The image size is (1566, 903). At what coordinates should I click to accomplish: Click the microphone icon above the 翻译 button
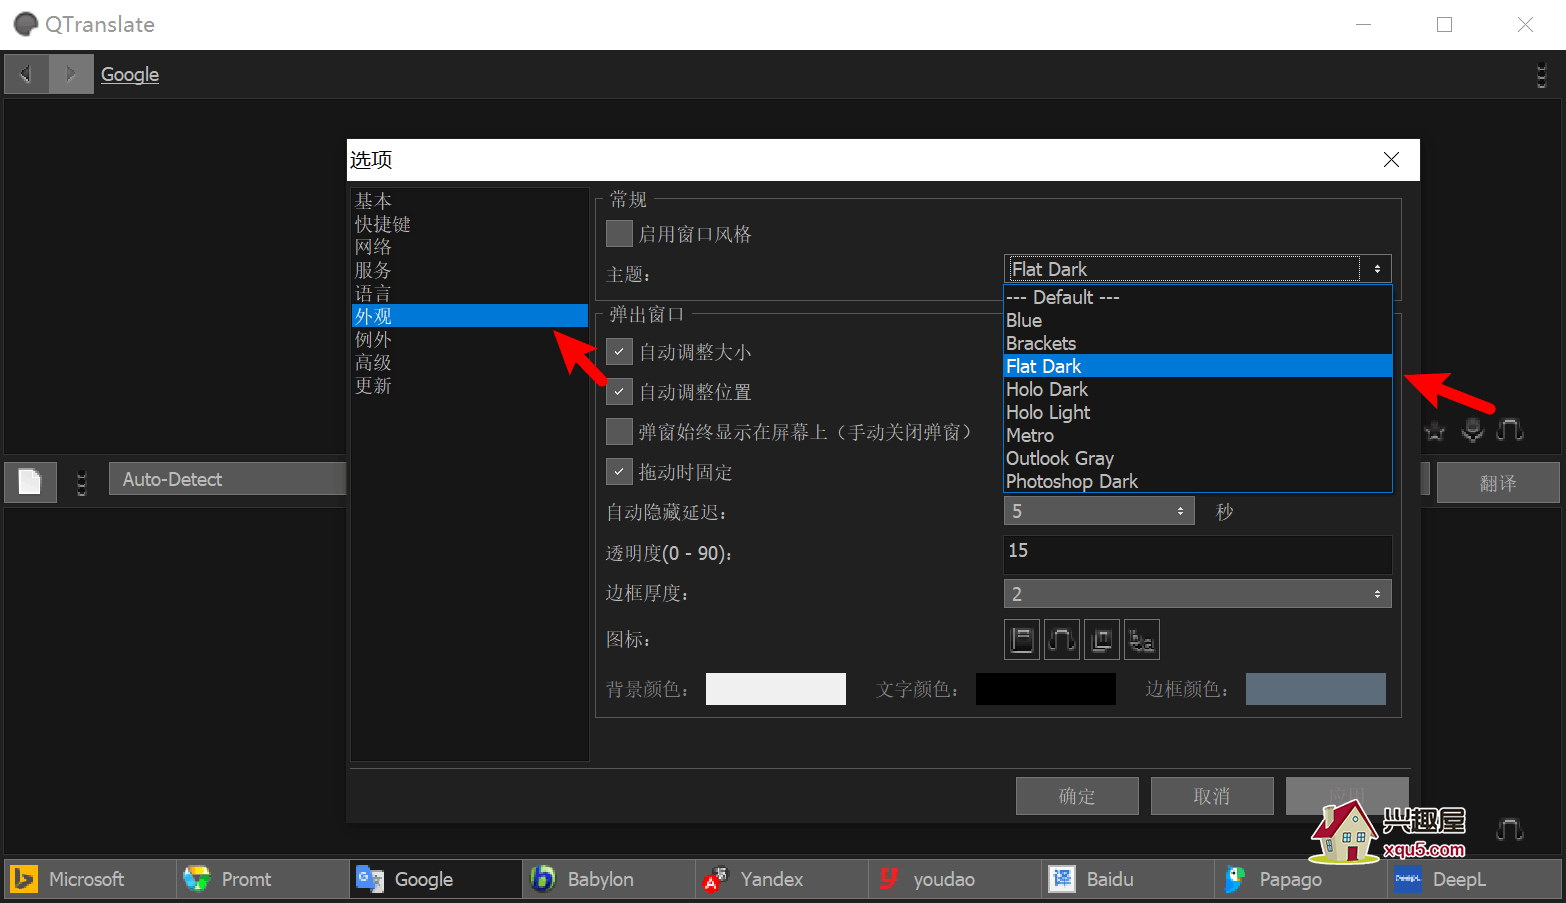[x=1472, y=430]
